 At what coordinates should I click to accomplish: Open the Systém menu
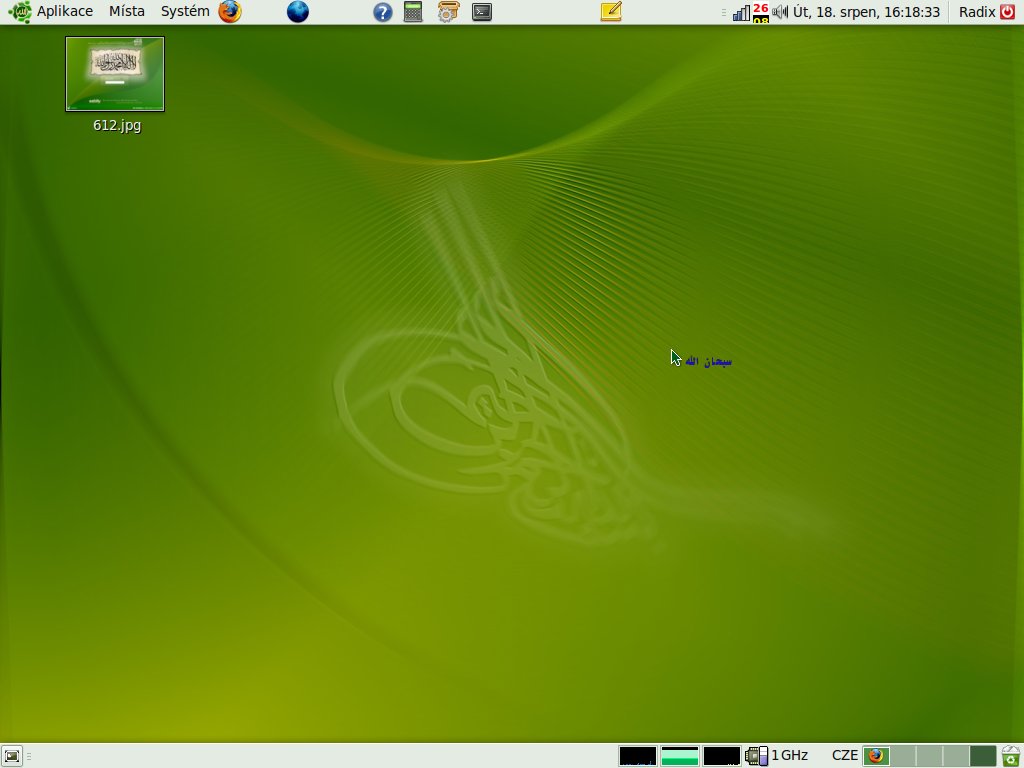(185, 12)
